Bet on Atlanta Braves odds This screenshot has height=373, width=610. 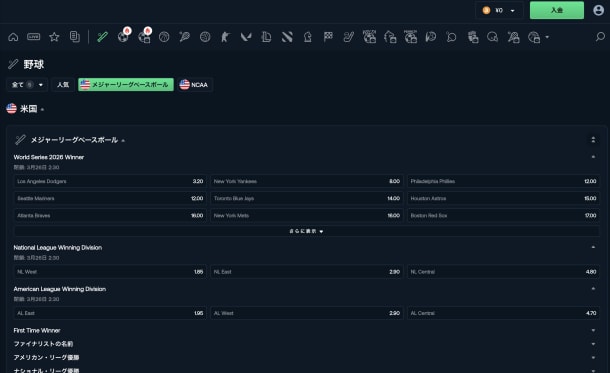110,215
